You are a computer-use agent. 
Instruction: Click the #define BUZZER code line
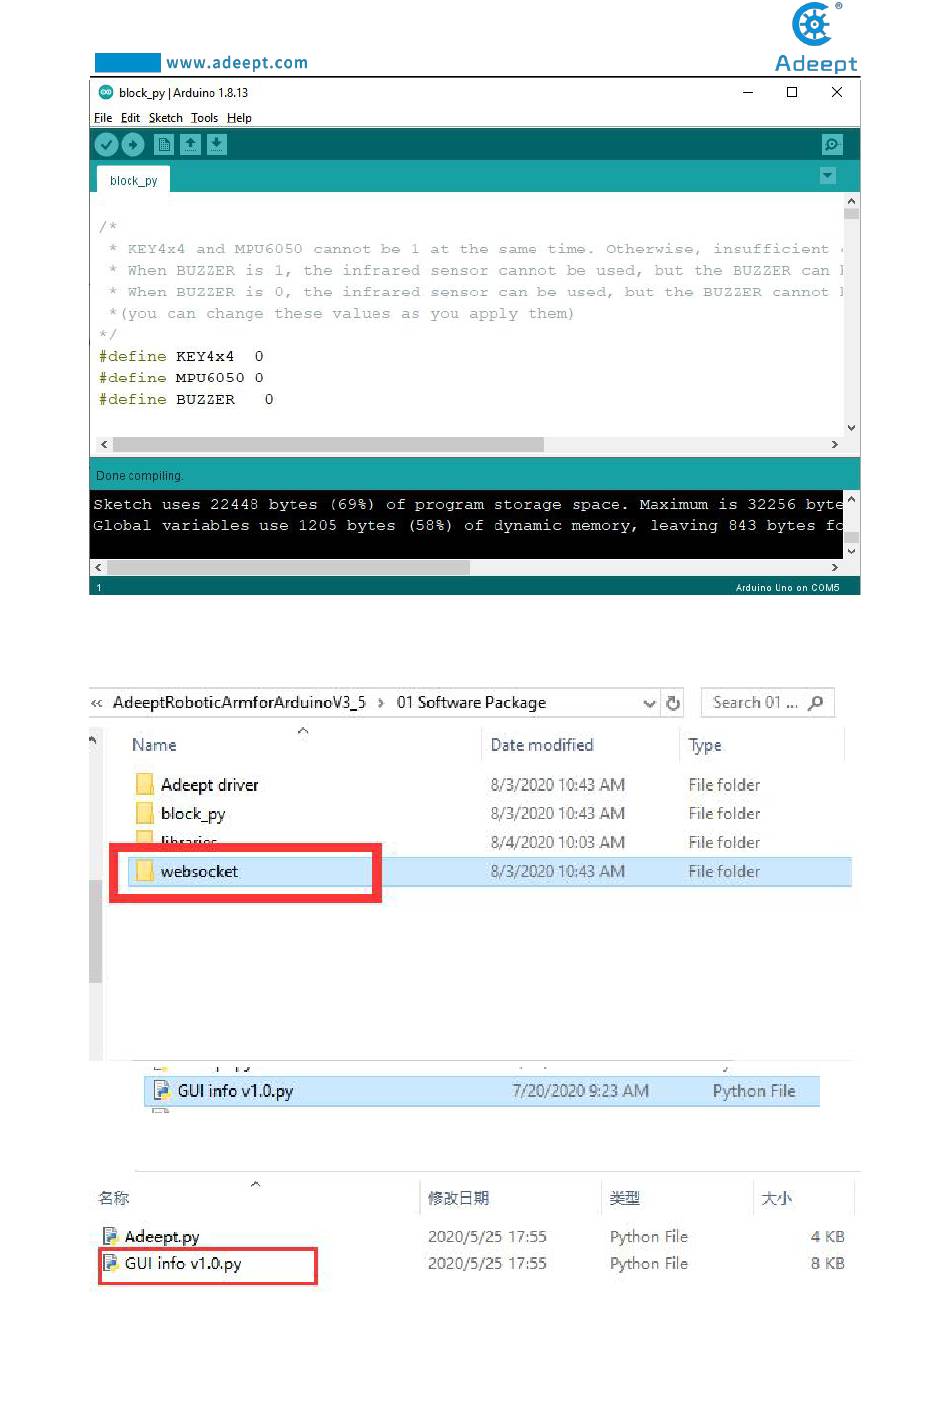186,400
